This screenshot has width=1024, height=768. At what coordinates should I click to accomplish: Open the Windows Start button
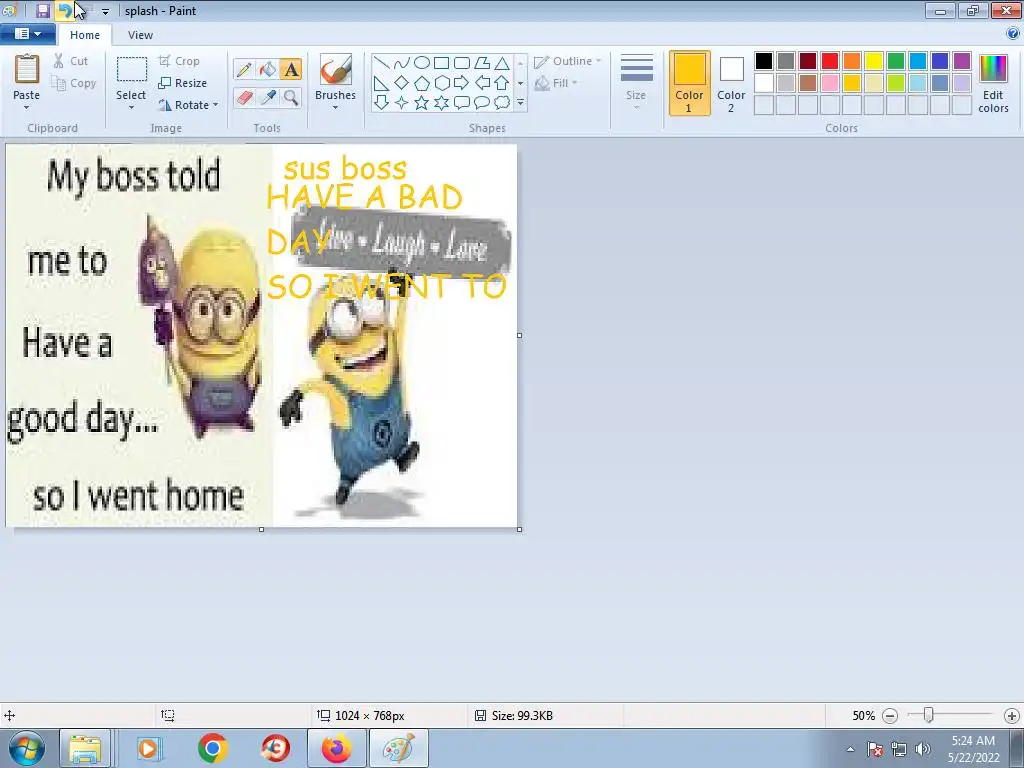click(x=27, y=748)
